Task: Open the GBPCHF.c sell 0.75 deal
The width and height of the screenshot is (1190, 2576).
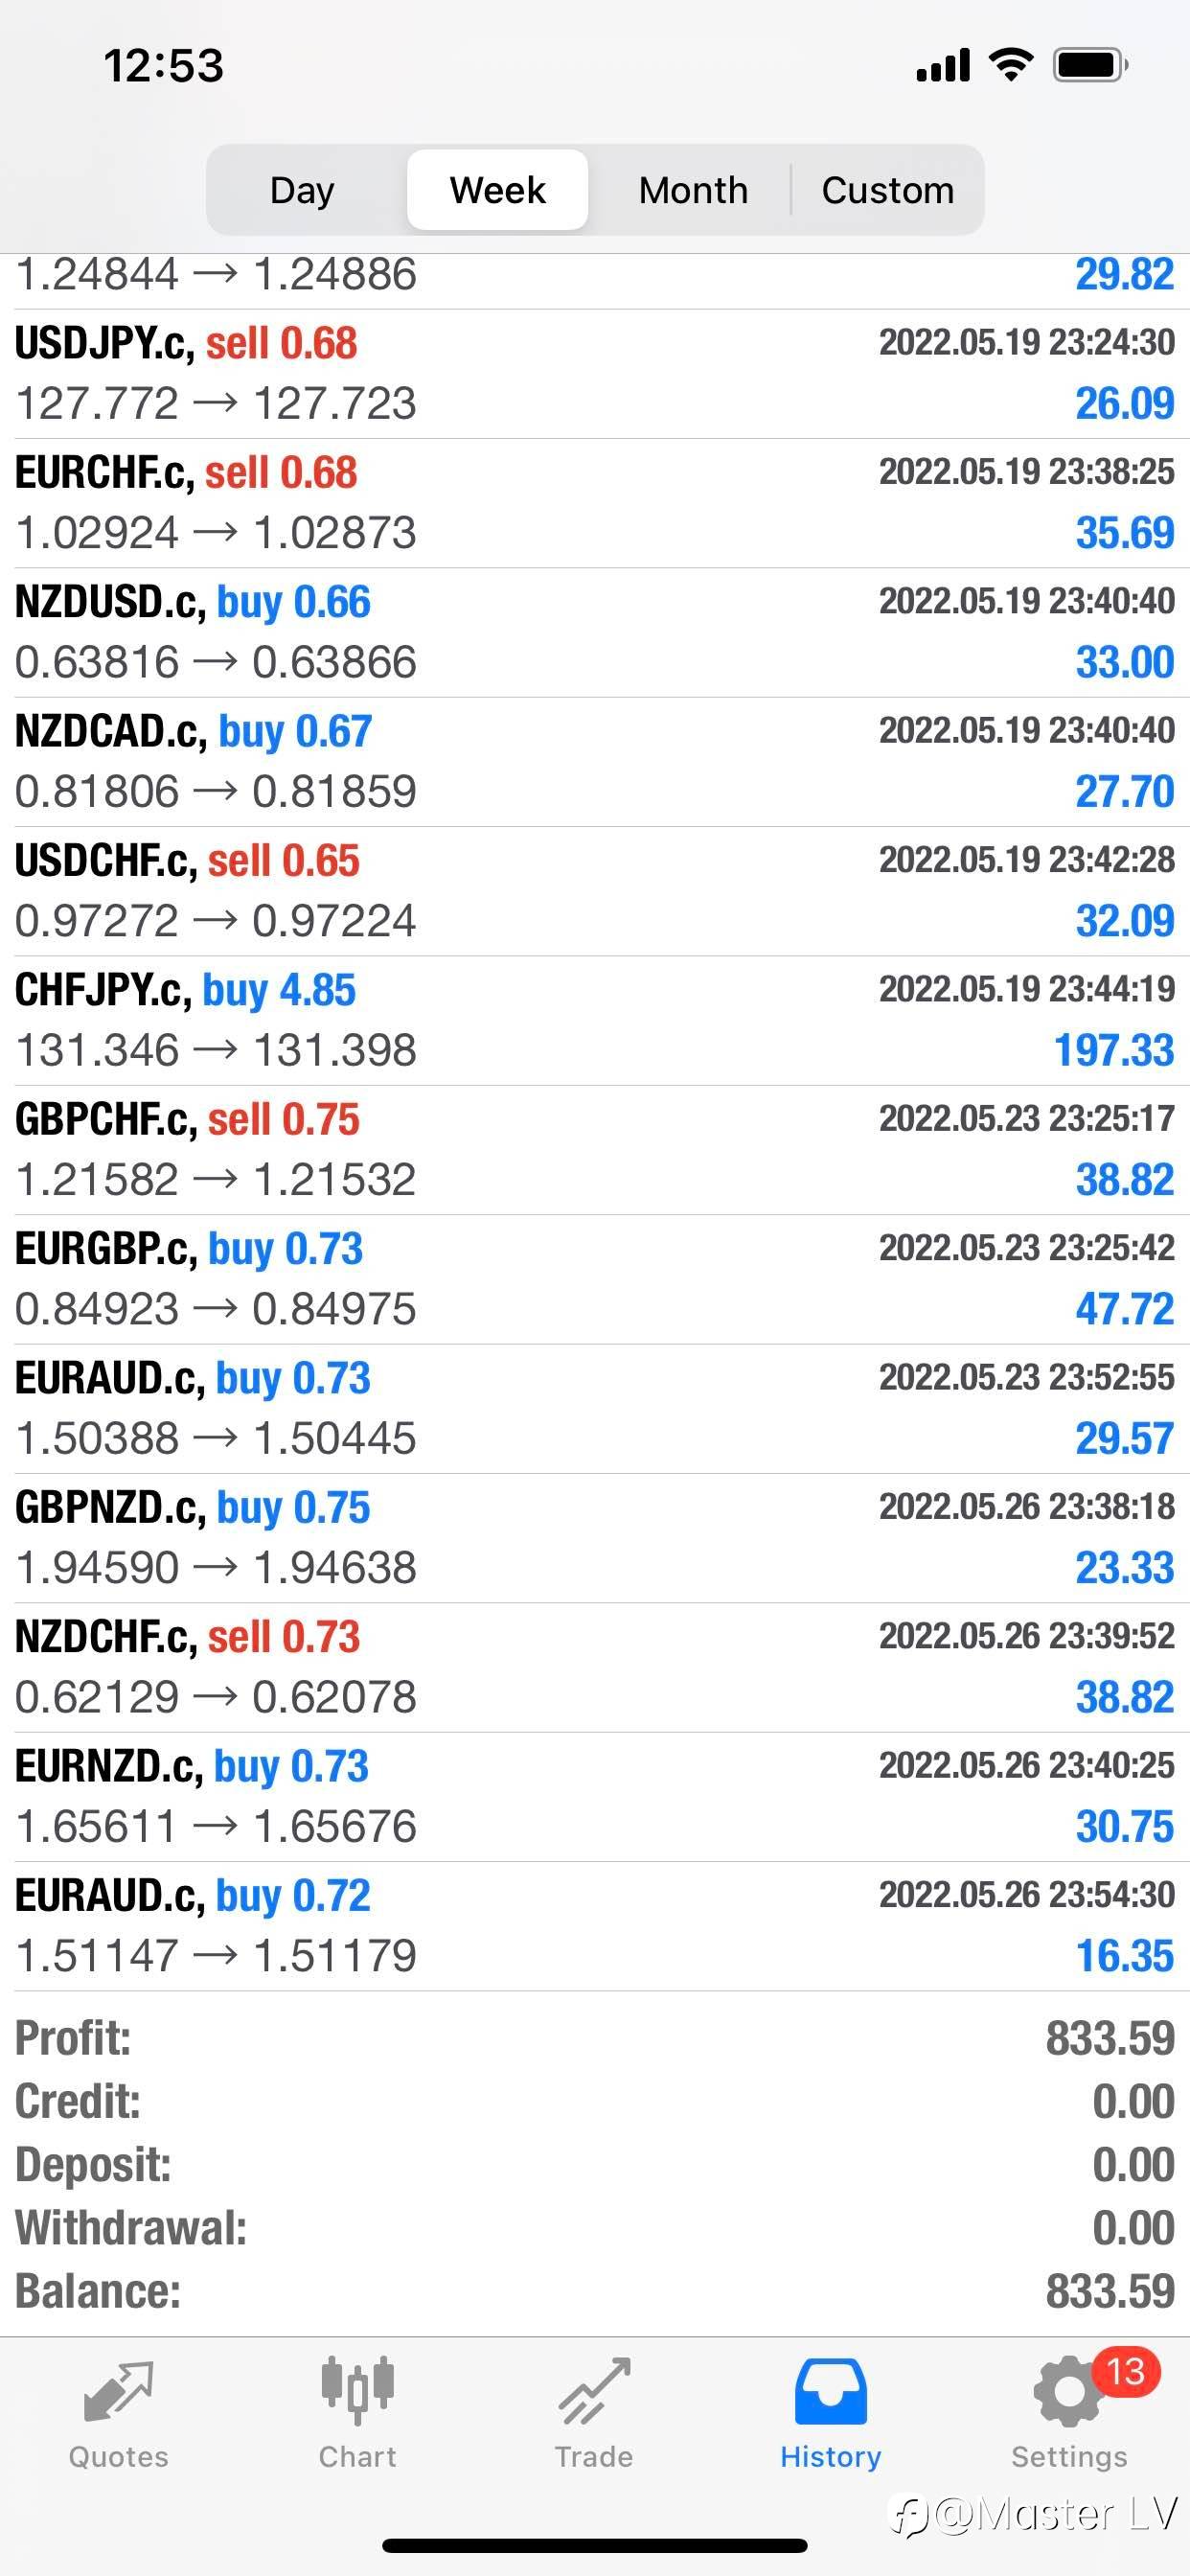Action: point(594,1150)
